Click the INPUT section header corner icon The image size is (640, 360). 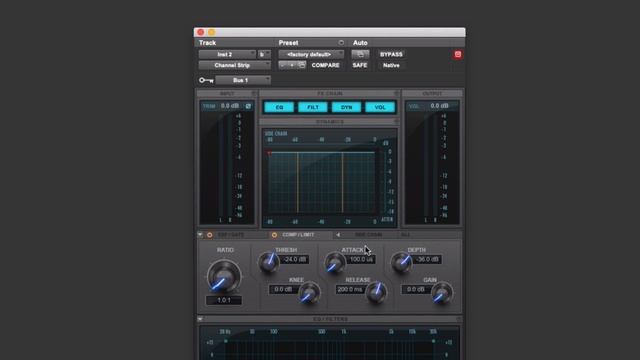[254, 94]
